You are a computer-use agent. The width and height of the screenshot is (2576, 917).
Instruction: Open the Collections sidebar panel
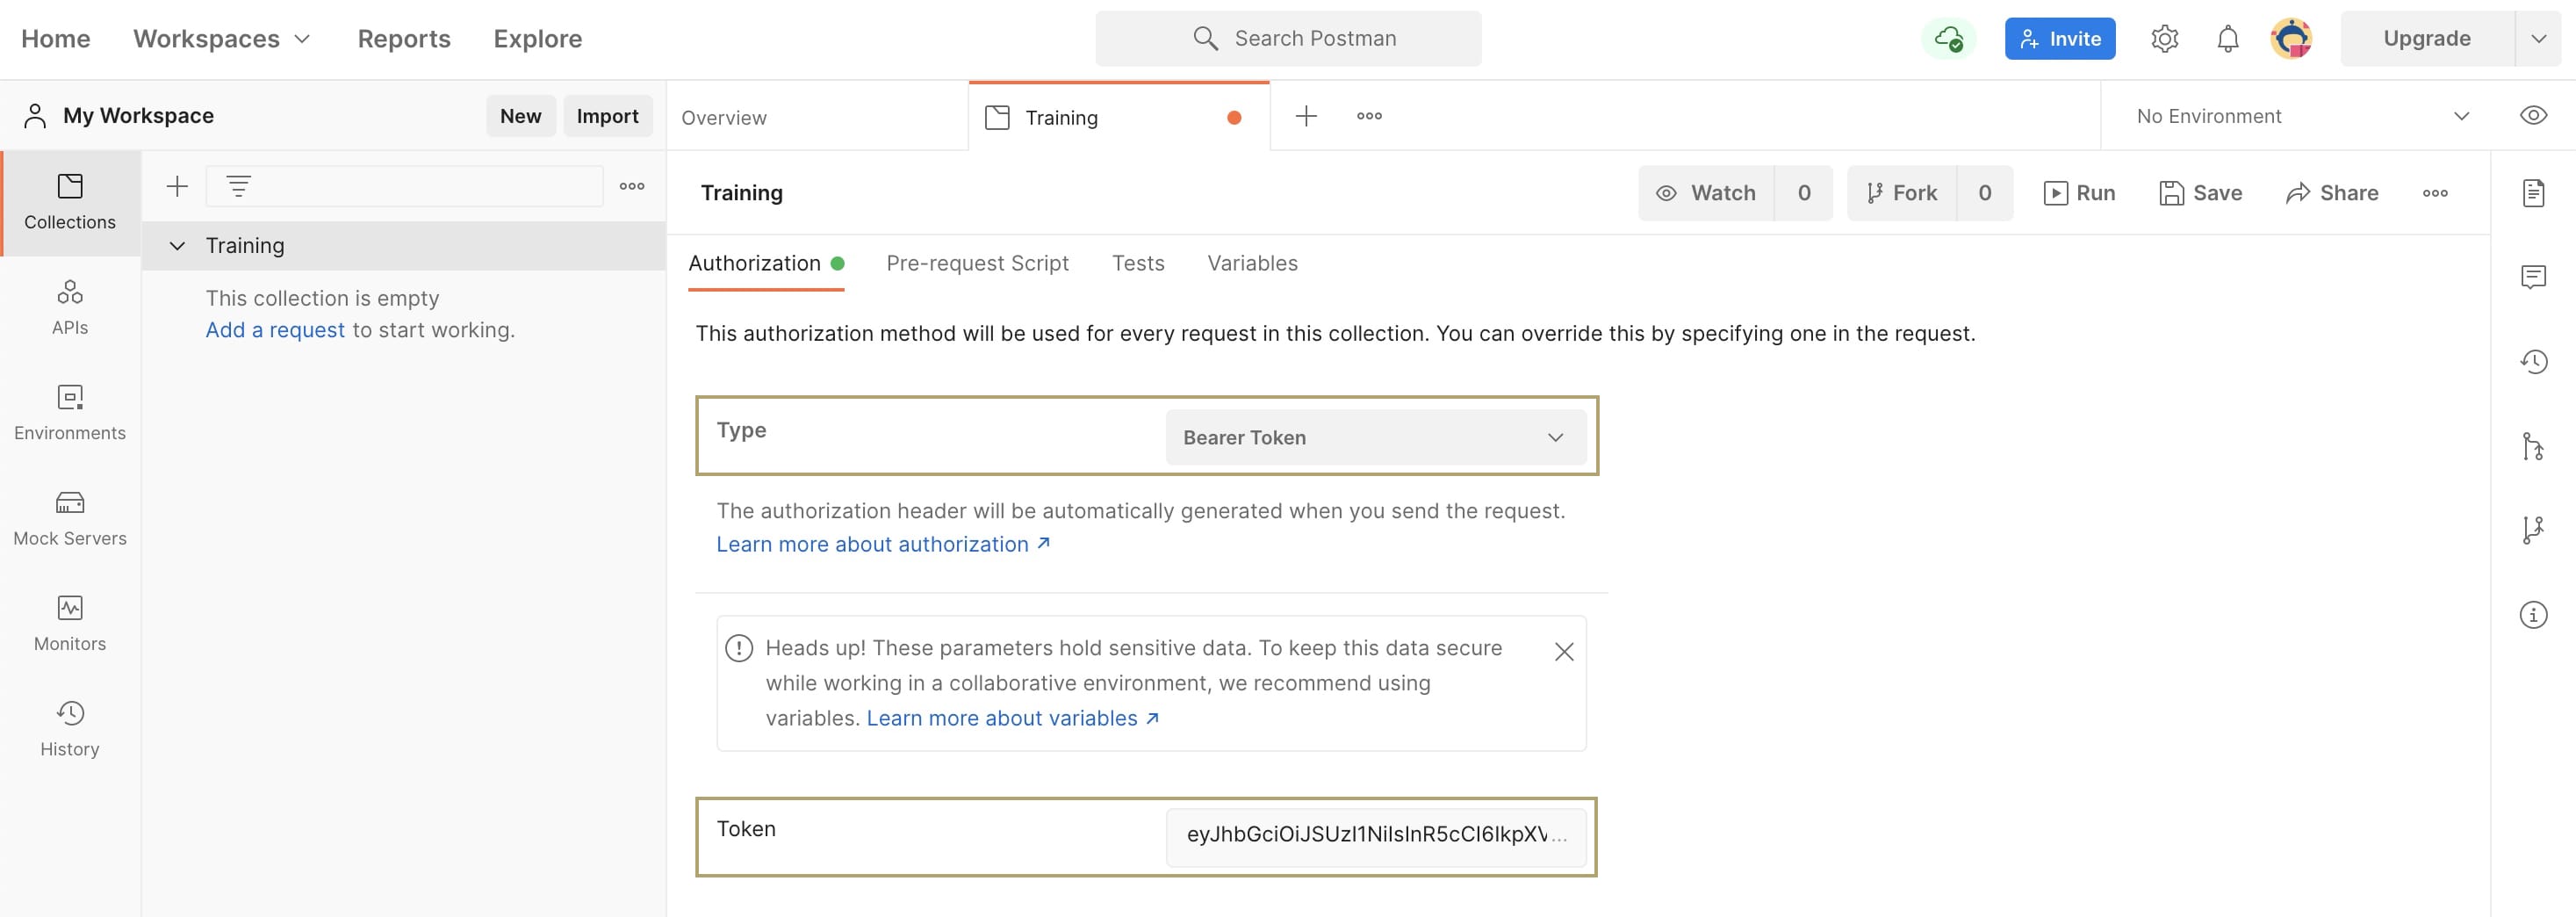tap(70, 203)
